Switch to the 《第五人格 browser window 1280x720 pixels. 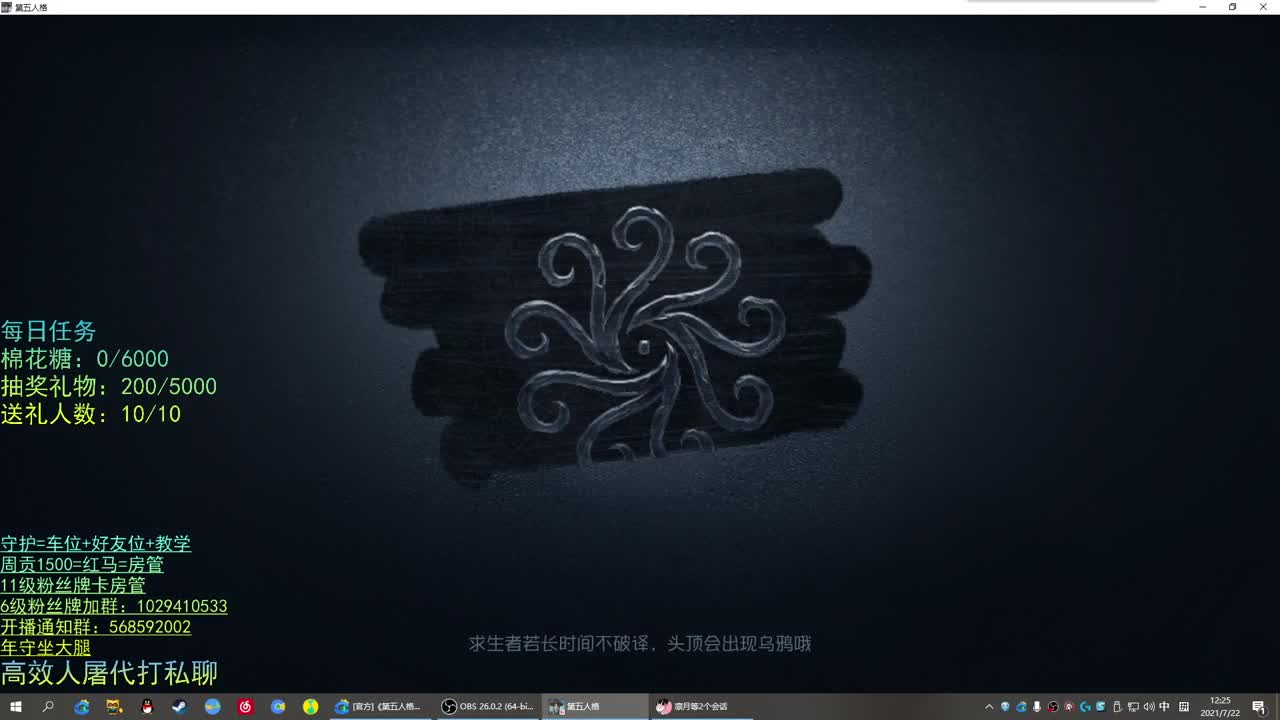coord(383,707)
